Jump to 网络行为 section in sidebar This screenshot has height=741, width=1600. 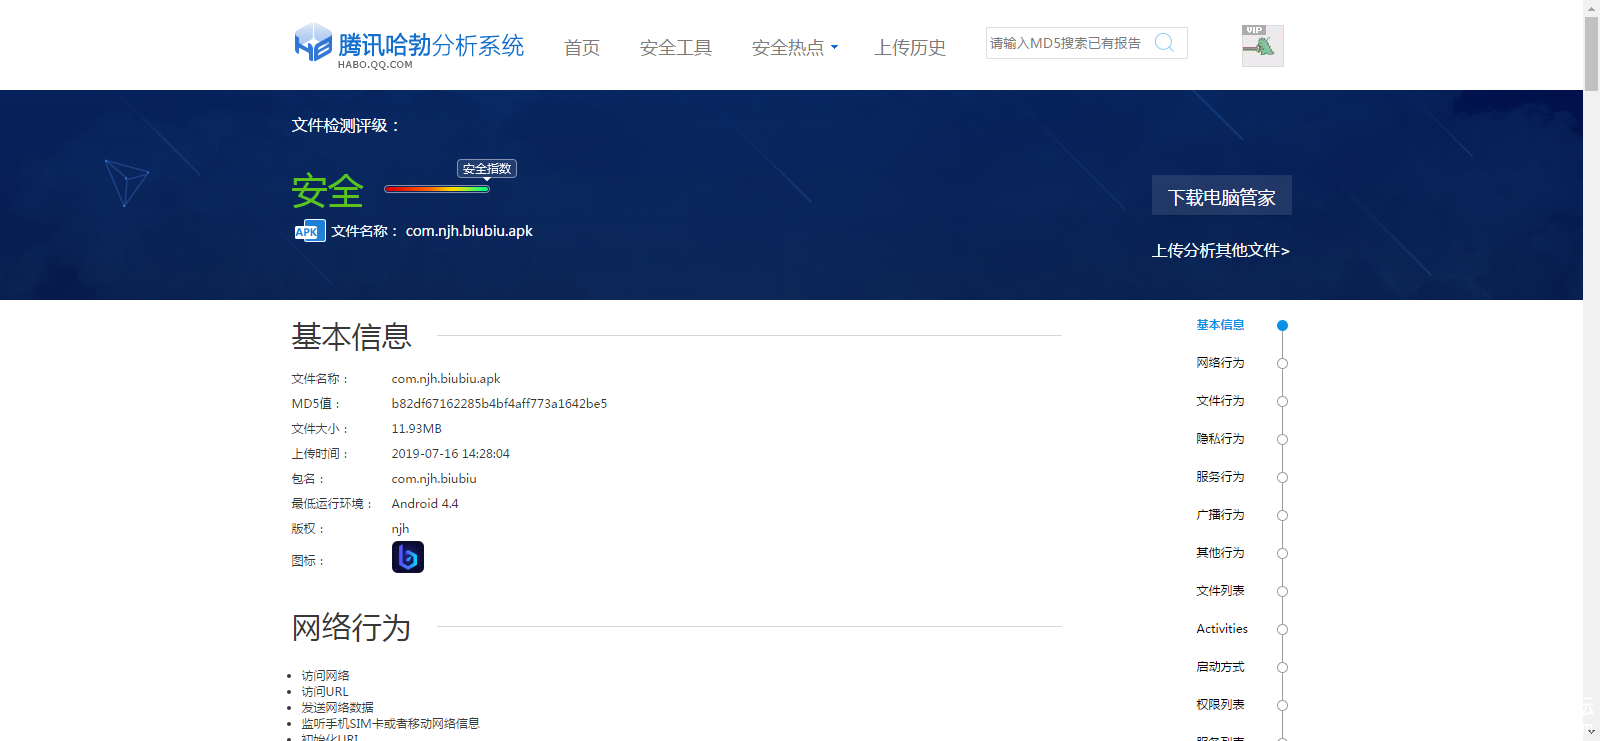(x=1220, y=363)
